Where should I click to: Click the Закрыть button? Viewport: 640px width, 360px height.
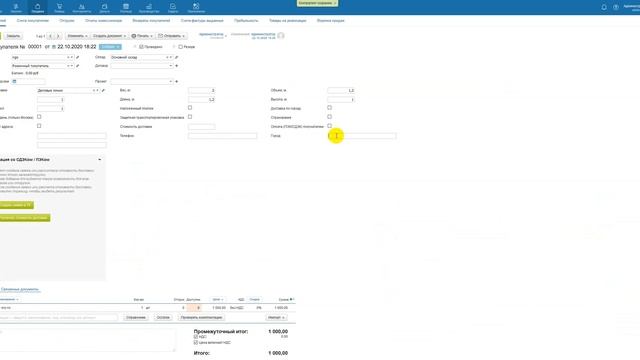coord(13,36)
